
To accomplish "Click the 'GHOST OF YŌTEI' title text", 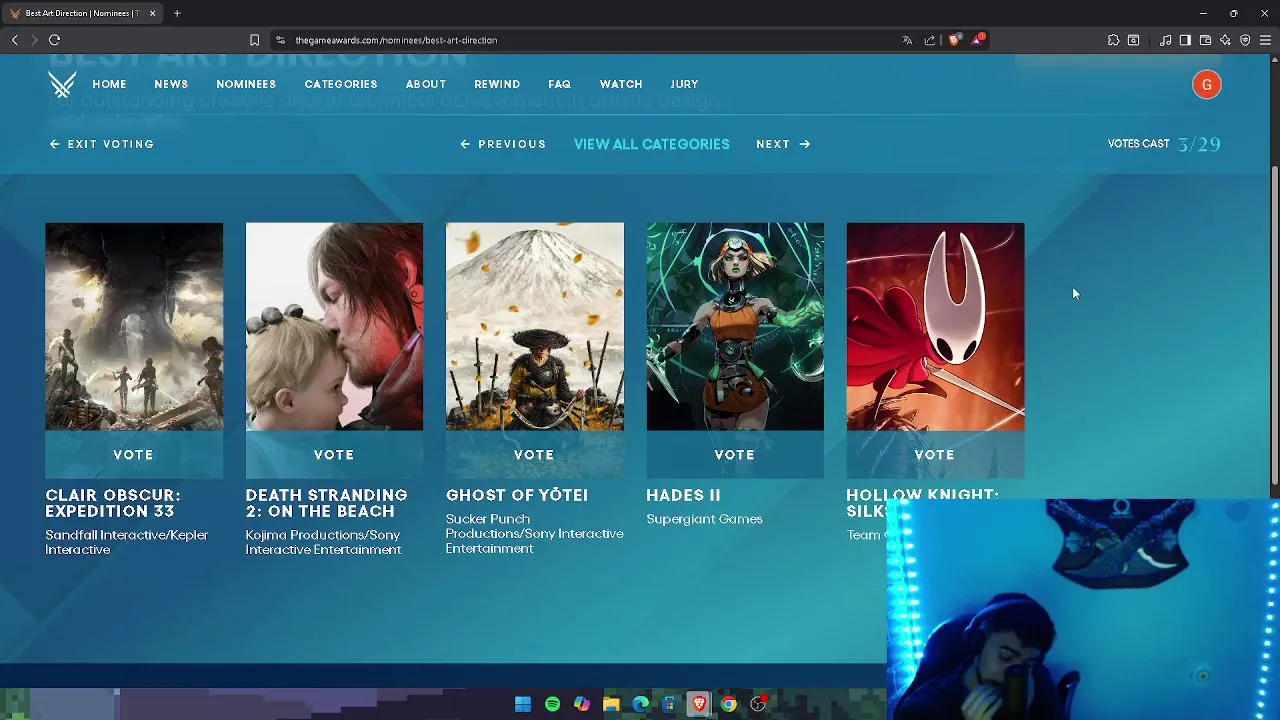I will 517,495.
